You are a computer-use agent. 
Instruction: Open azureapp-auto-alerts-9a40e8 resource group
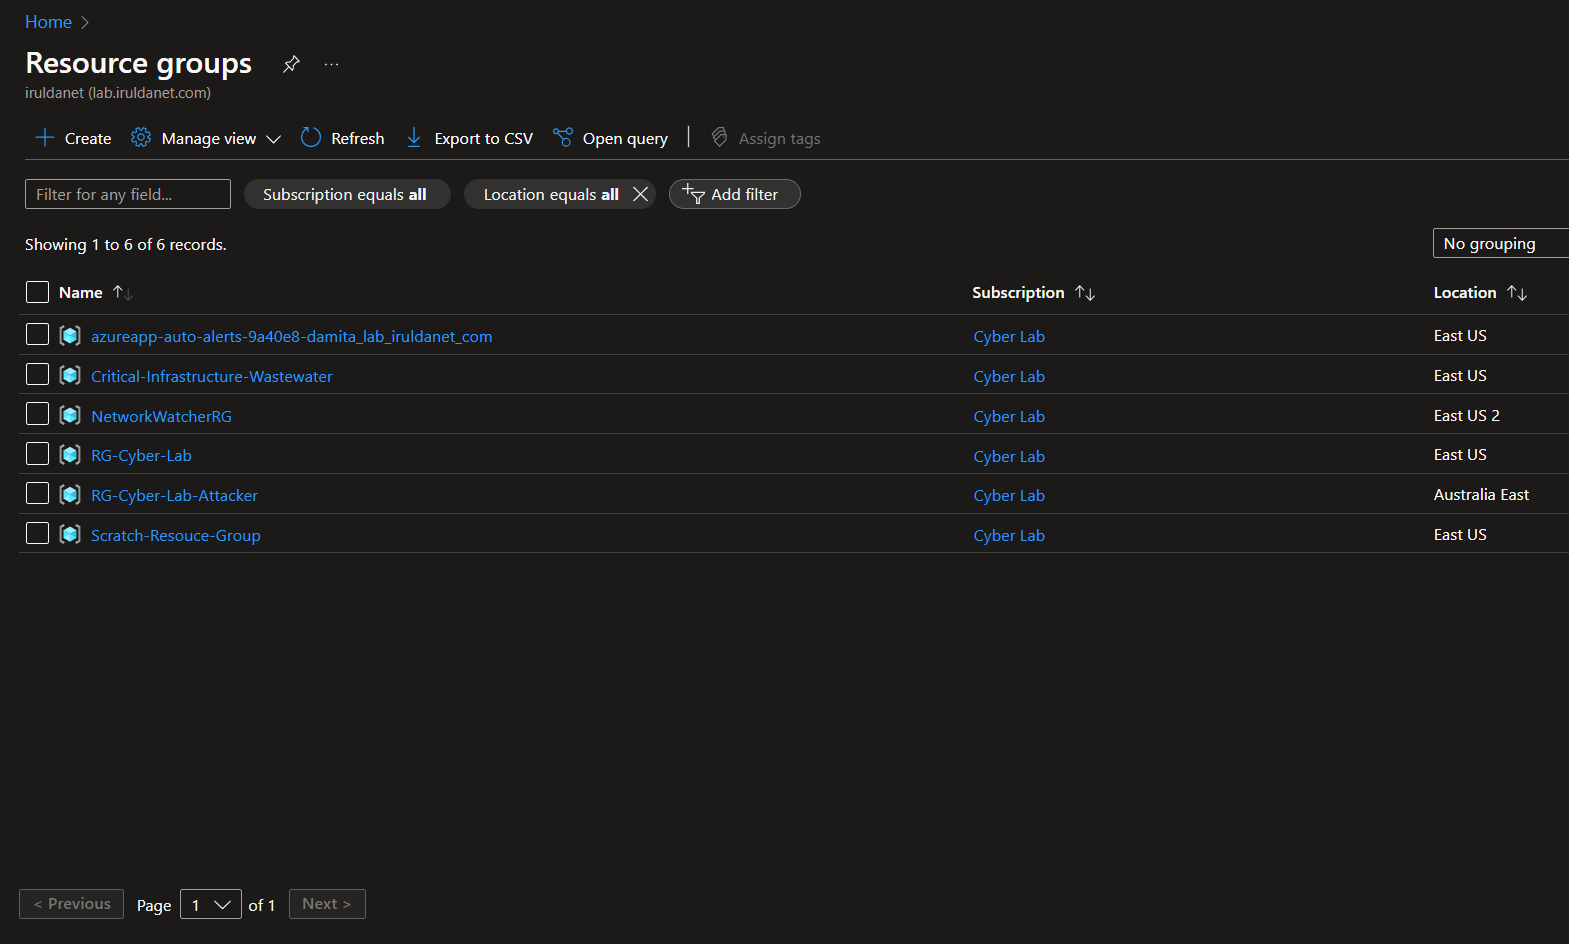292,336
